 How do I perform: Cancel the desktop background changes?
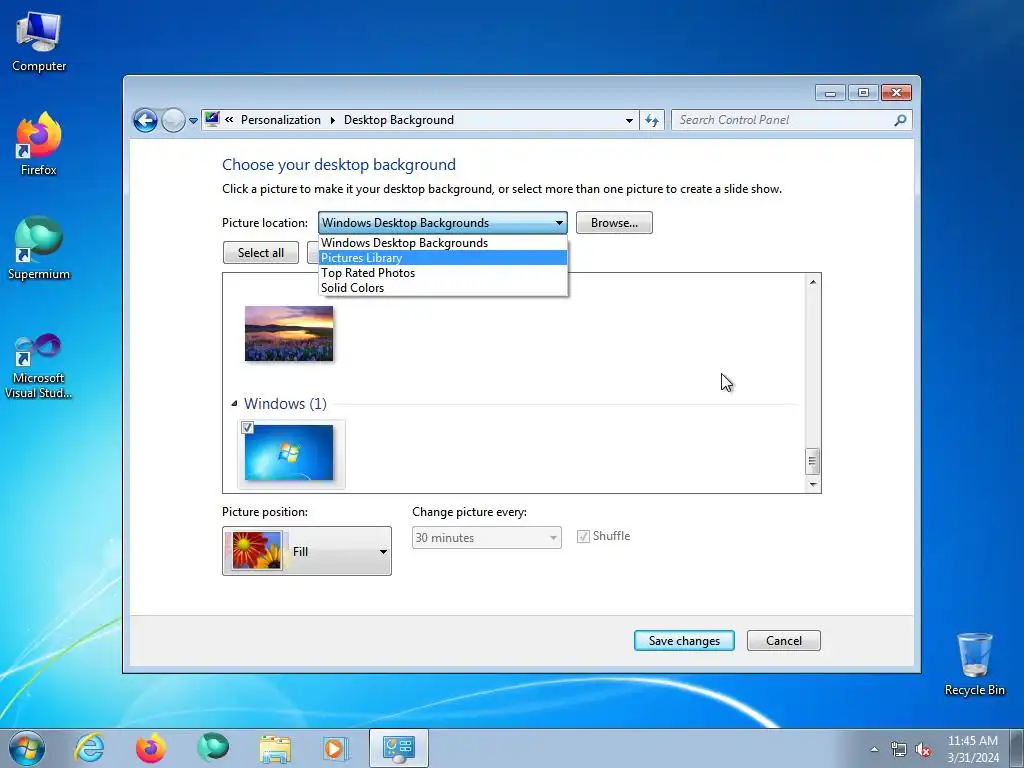(784, 641)
